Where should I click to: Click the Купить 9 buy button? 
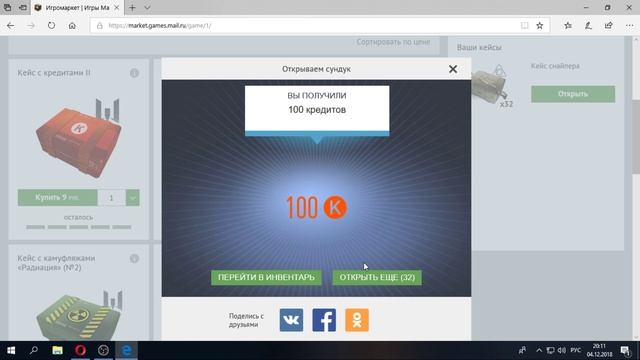(x=58, y=198)
